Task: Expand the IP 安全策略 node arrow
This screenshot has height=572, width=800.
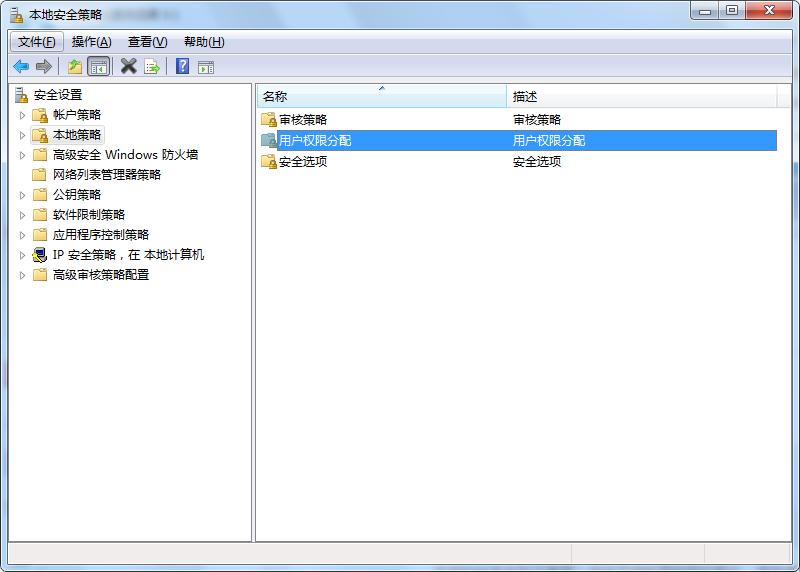Action: pos(22,255)
